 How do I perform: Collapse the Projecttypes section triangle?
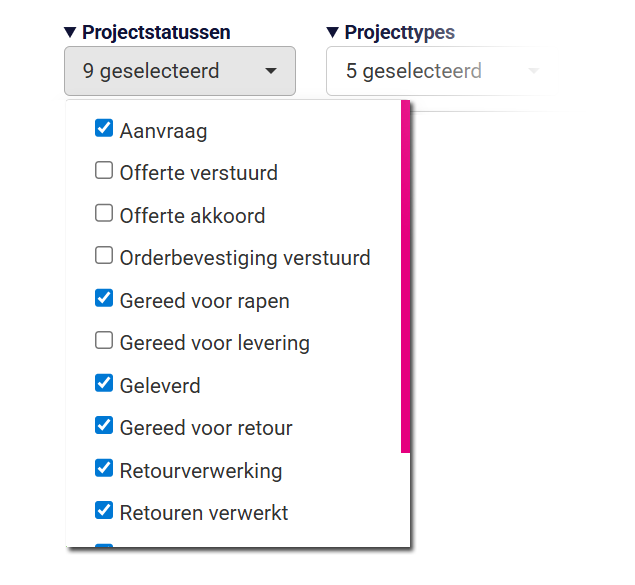pyautogui.click(x=333, y=33)
